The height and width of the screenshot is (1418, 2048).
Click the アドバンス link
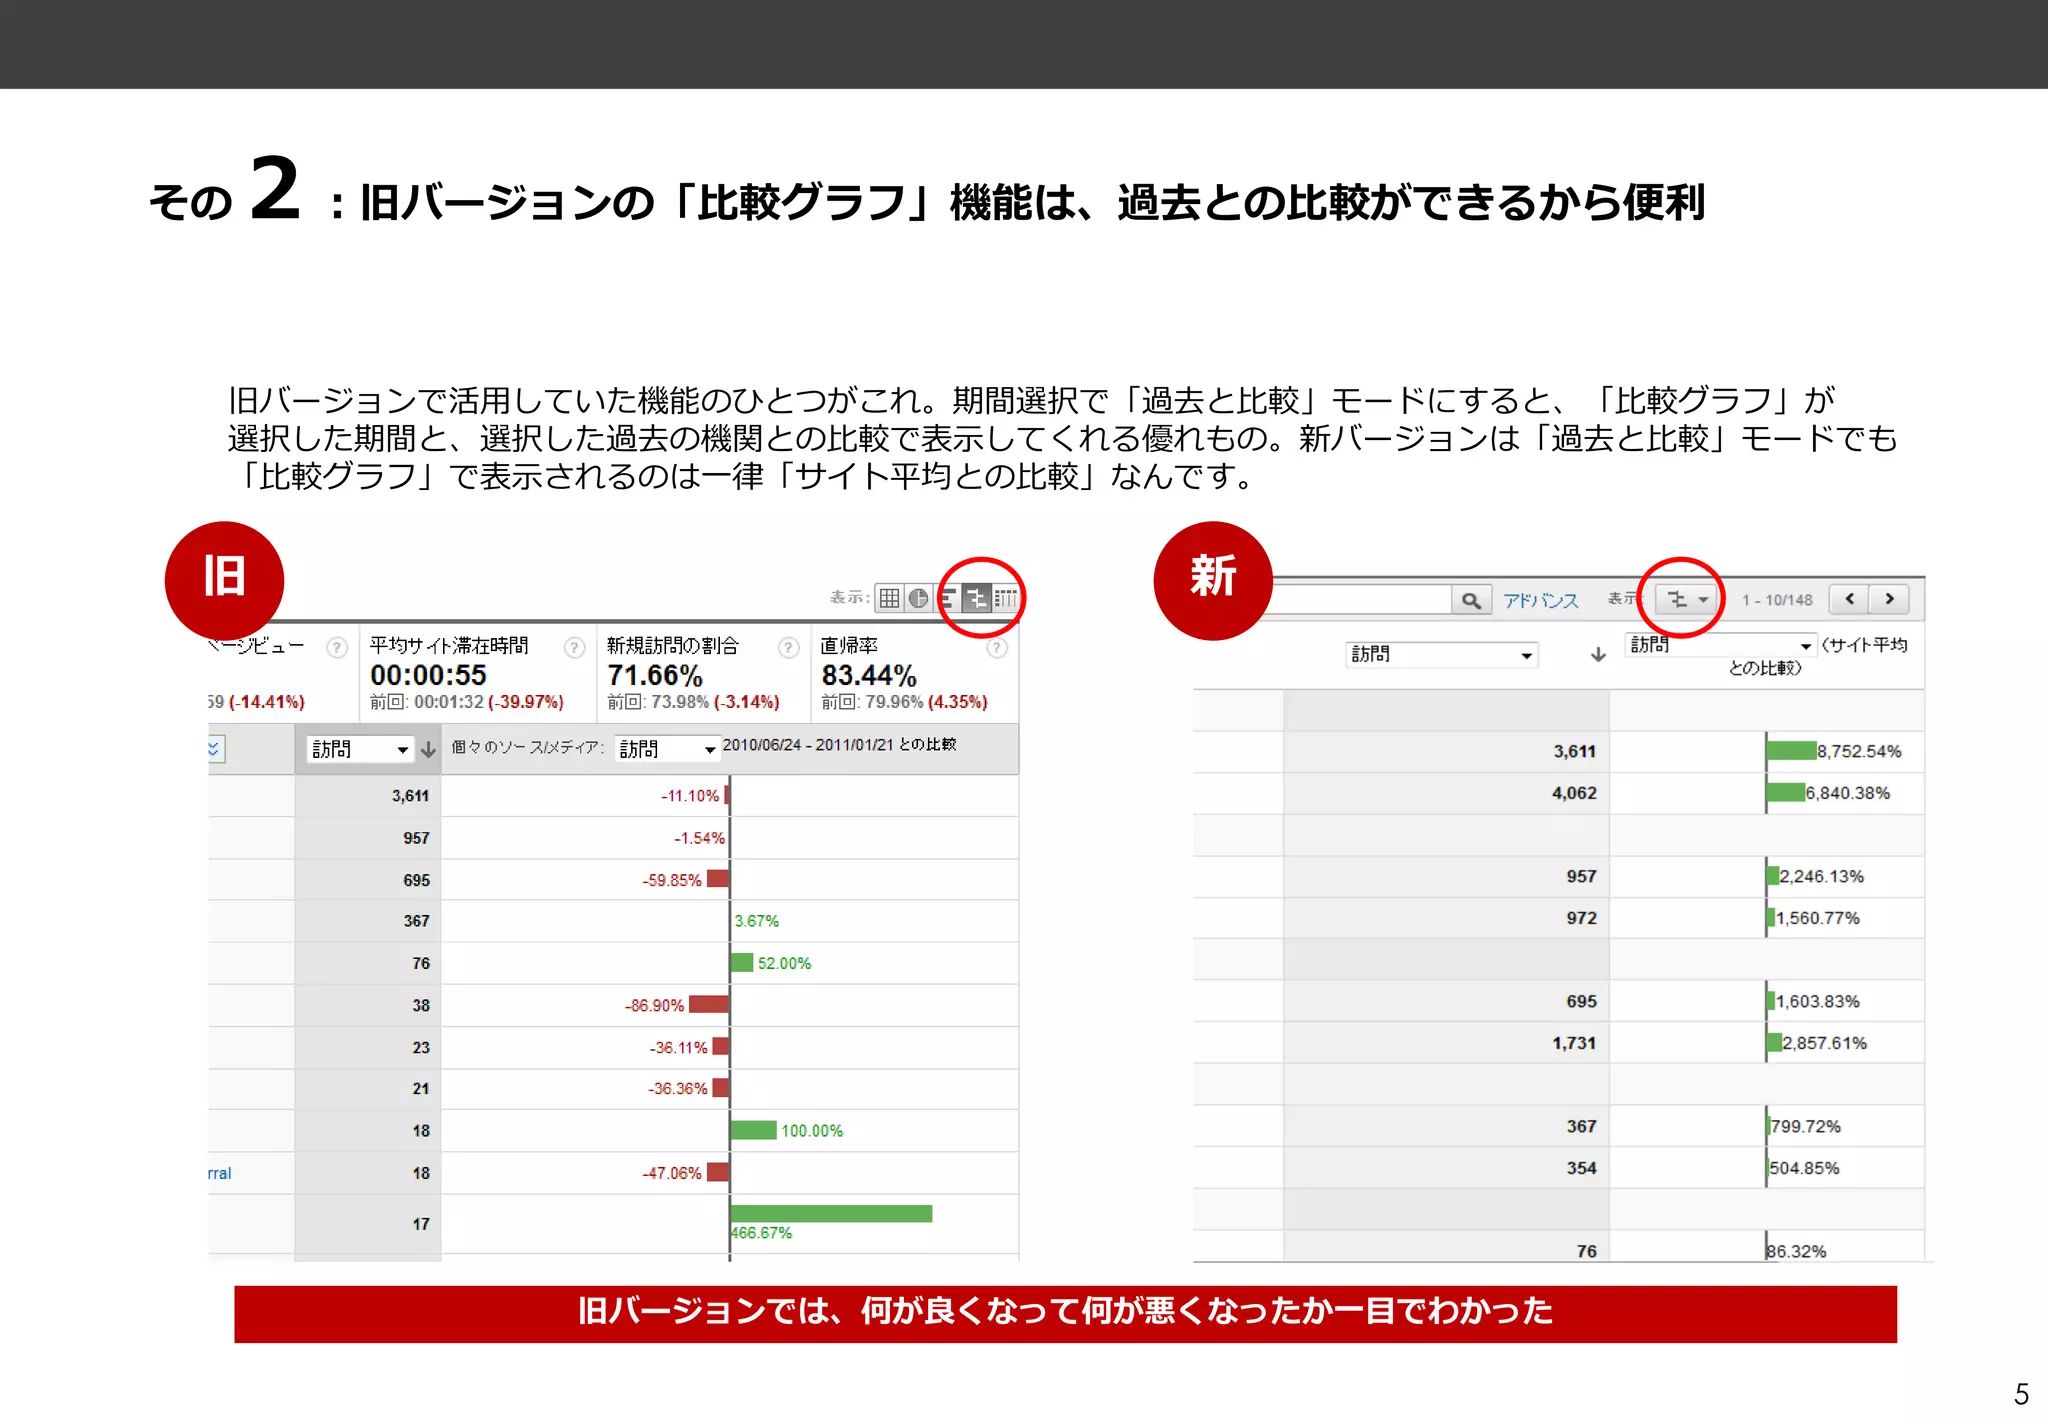pos(1540,600)
